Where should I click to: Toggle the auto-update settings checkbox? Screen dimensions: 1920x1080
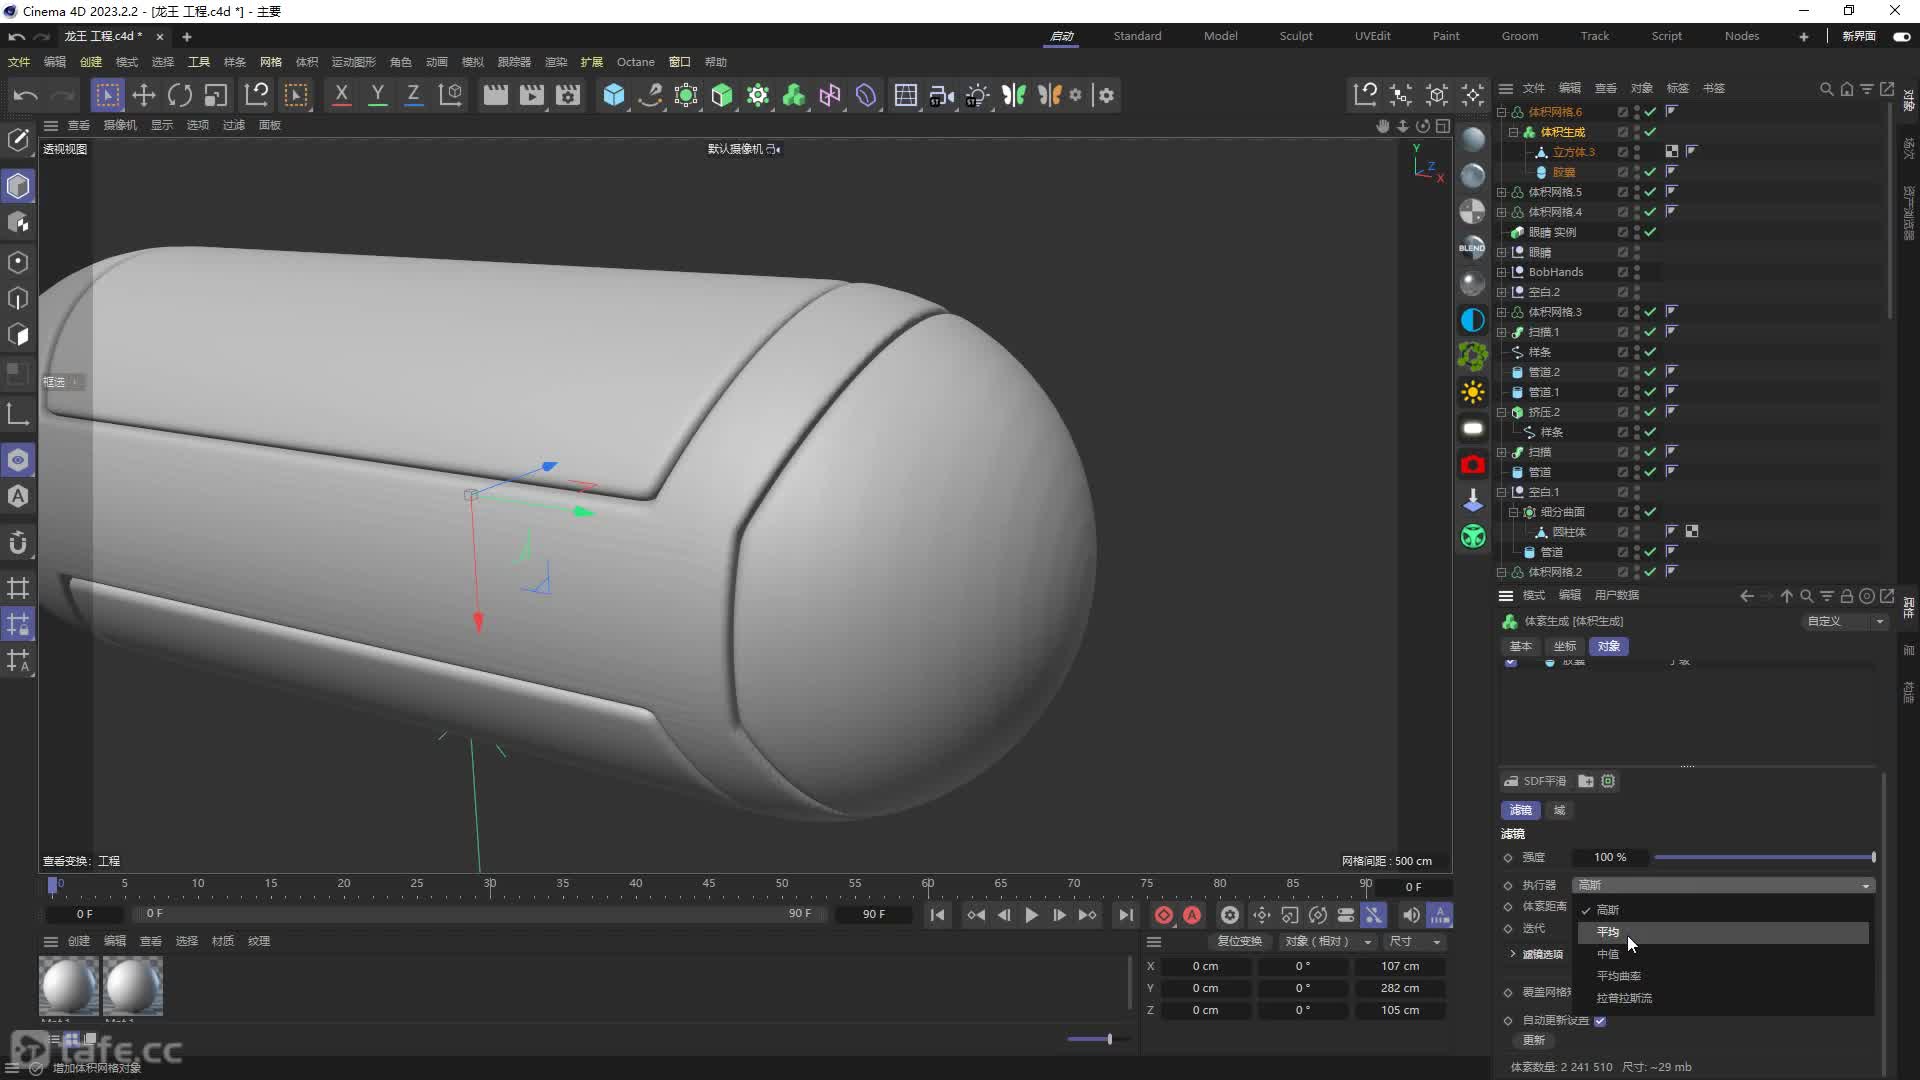pos(1600,1021)
